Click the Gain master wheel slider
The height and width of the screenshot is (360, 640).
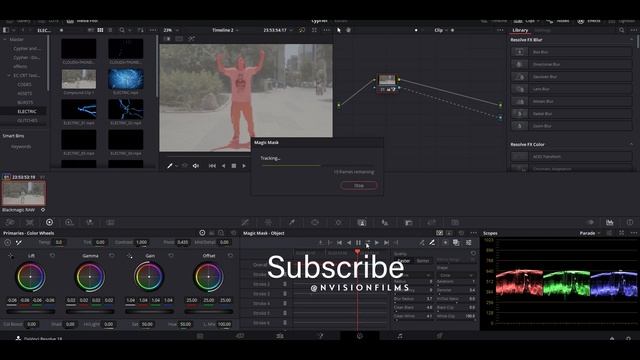(149, 311)
